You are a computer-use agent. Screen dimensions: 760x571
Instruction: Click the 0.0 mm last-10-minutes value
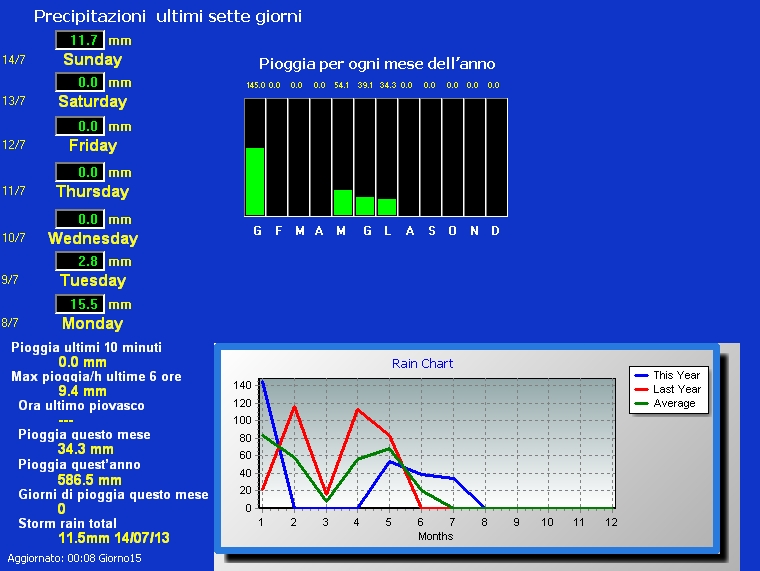click(82, 362)
